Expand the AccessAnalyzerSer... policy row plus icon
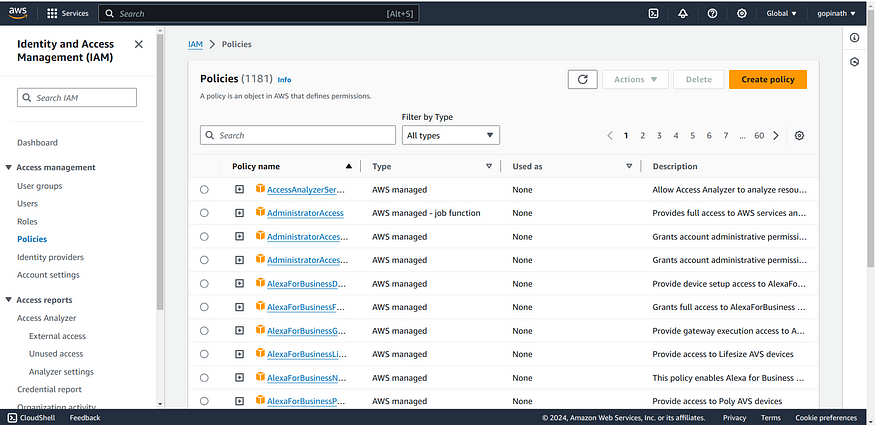Image resolution: width=875 pixels, height=425 pixels. click(x=239, y=190)
